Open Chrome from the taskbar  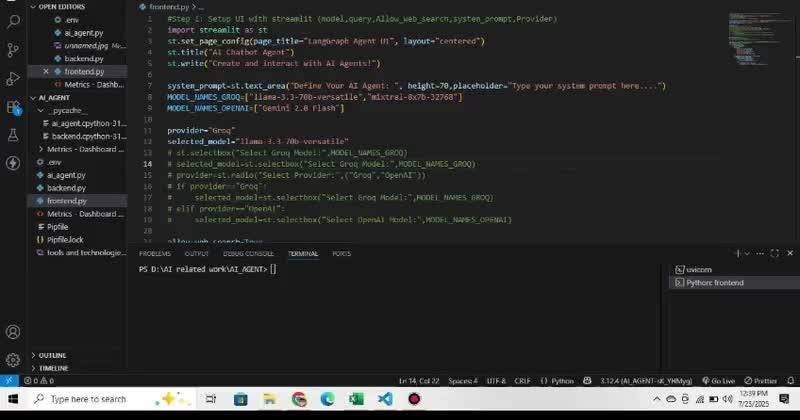[299, 399]
